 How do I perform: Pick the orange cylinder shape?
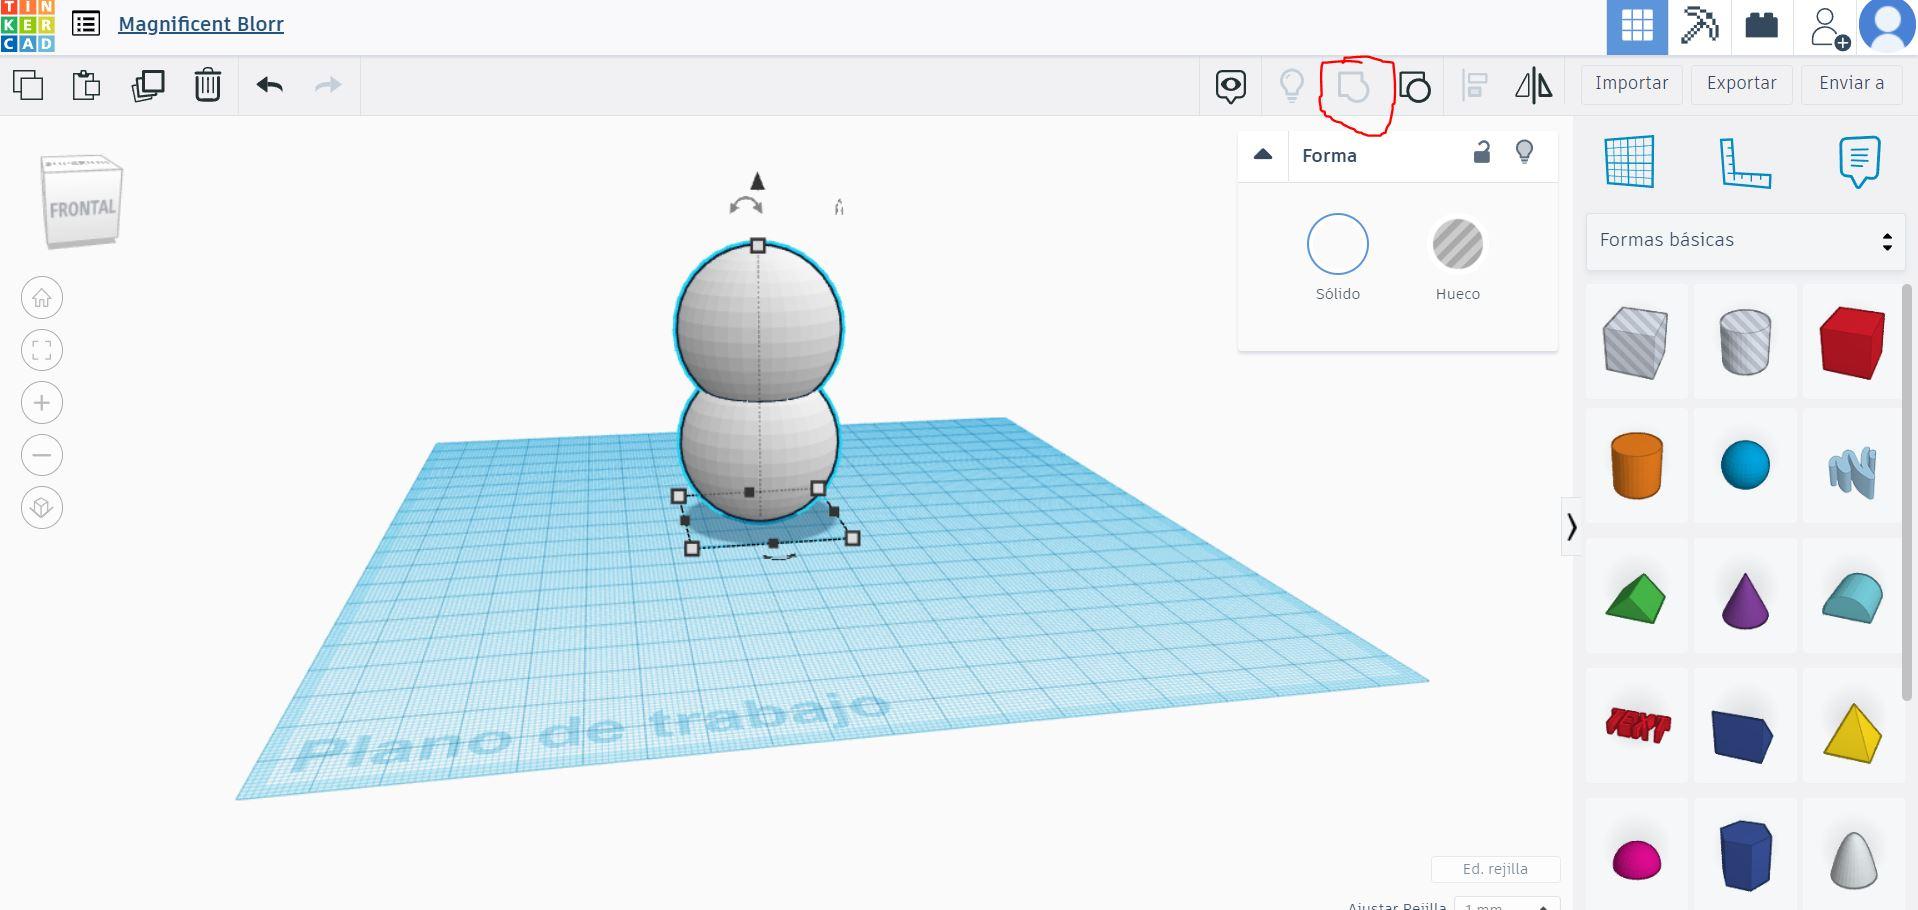1636,465
